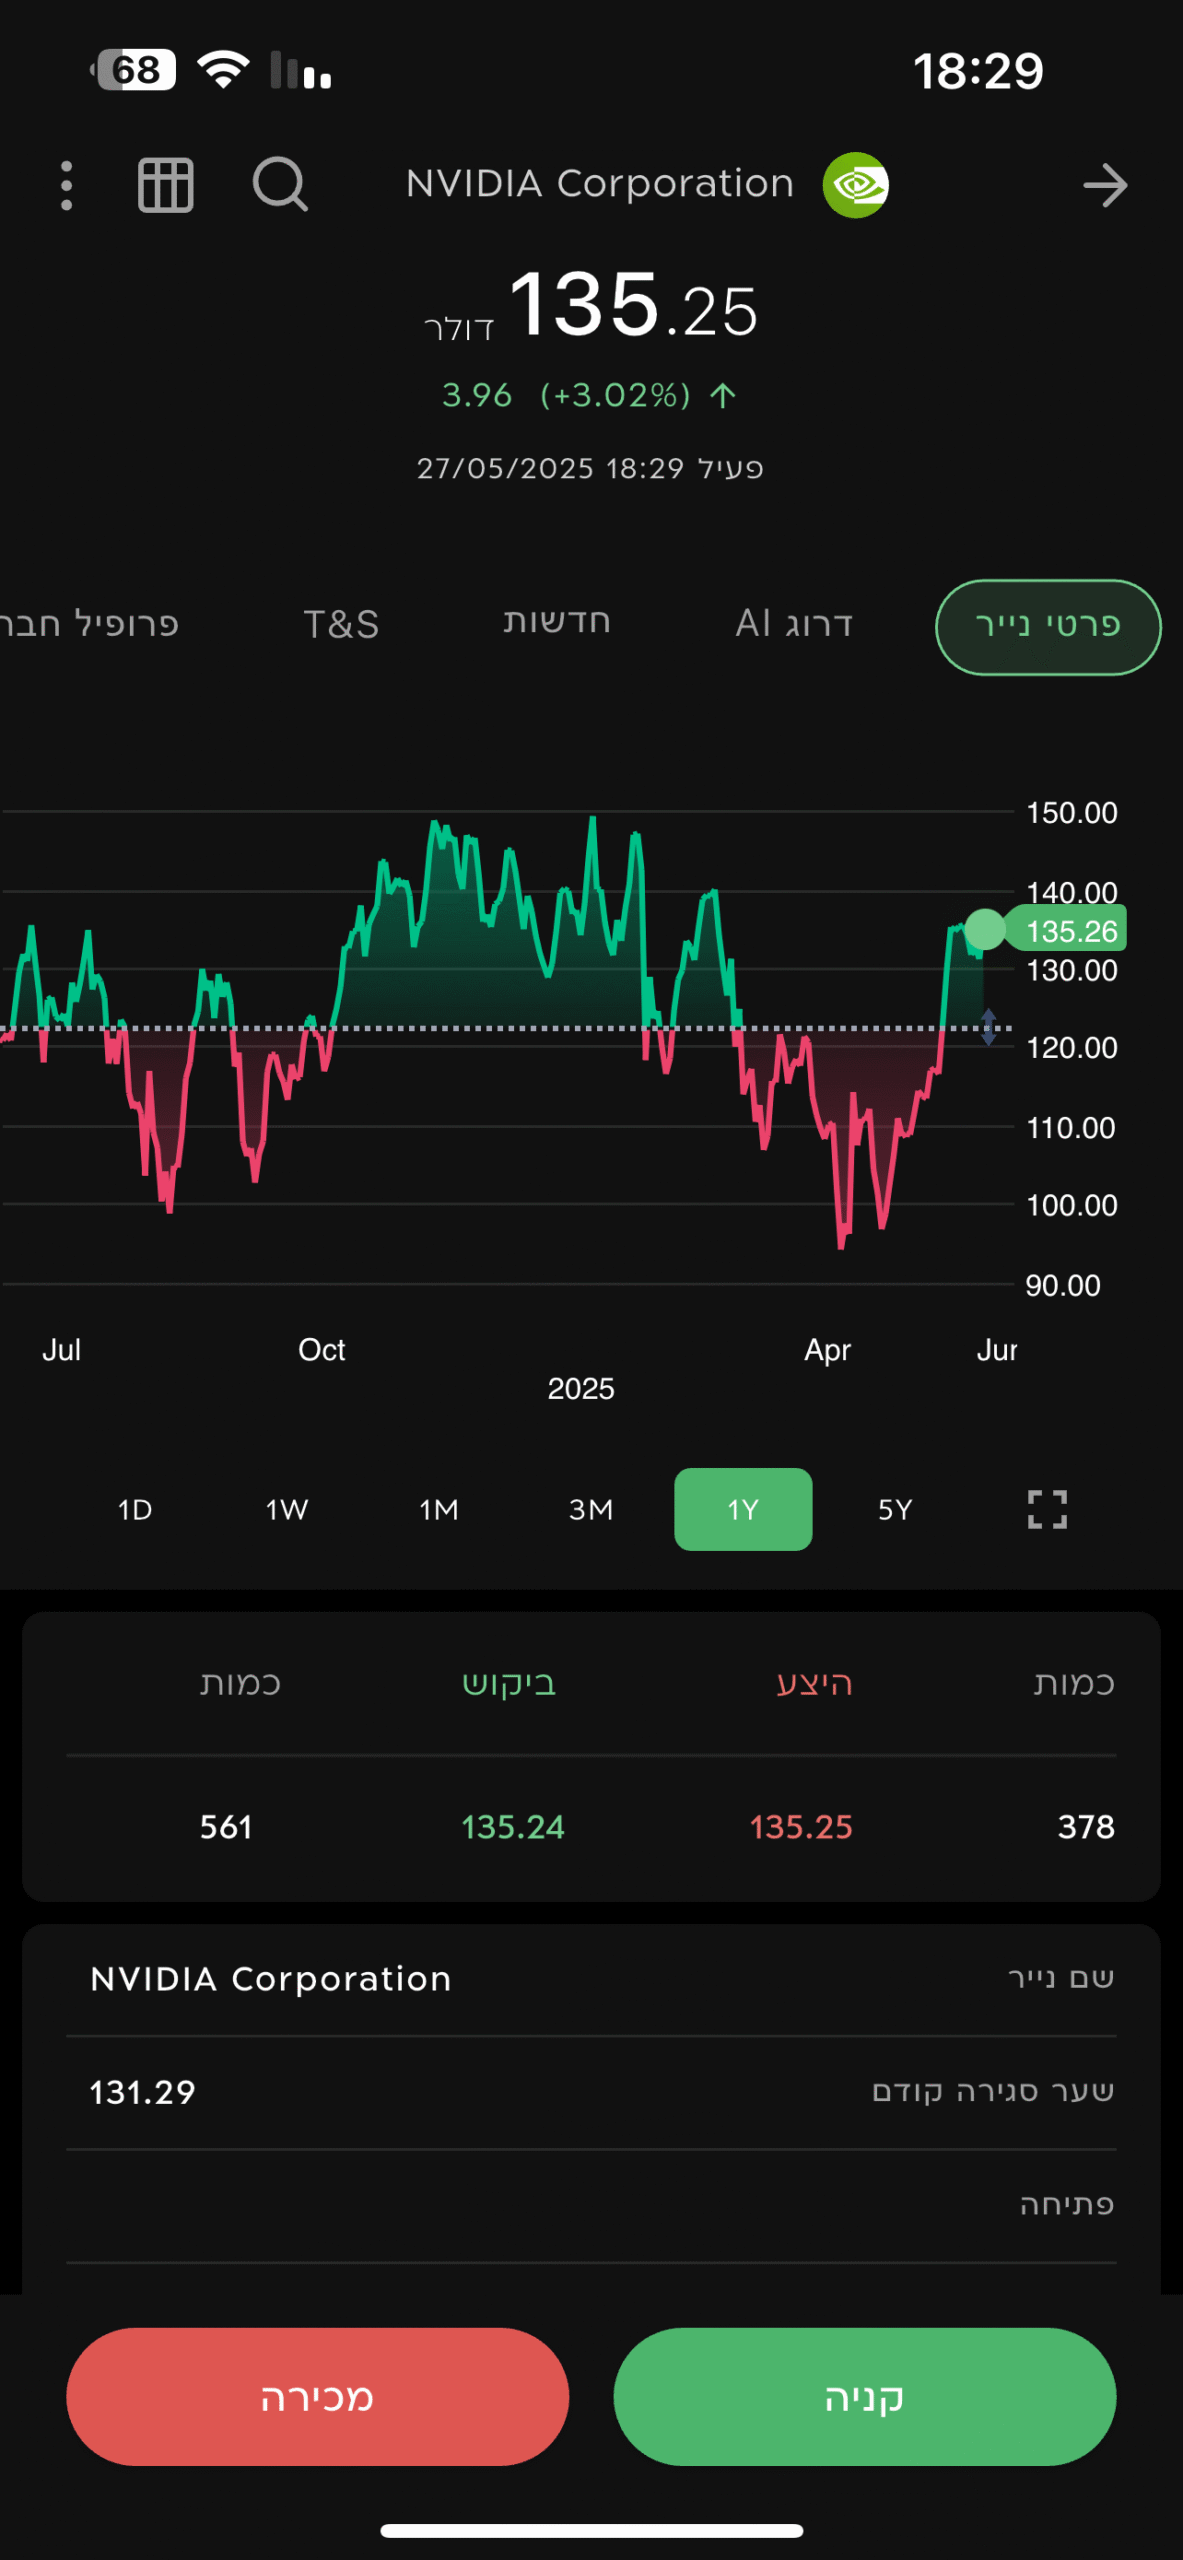Tap the small blue range arrow on chart
The image size is (1183, 2560).
pos(988,1027)
